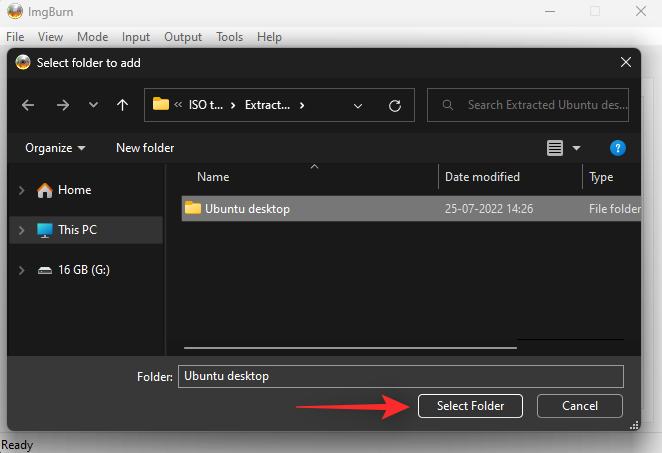This screenshot has height=453, width=662.
Task: Sort by the Date modified column
Action: (482, 177)
